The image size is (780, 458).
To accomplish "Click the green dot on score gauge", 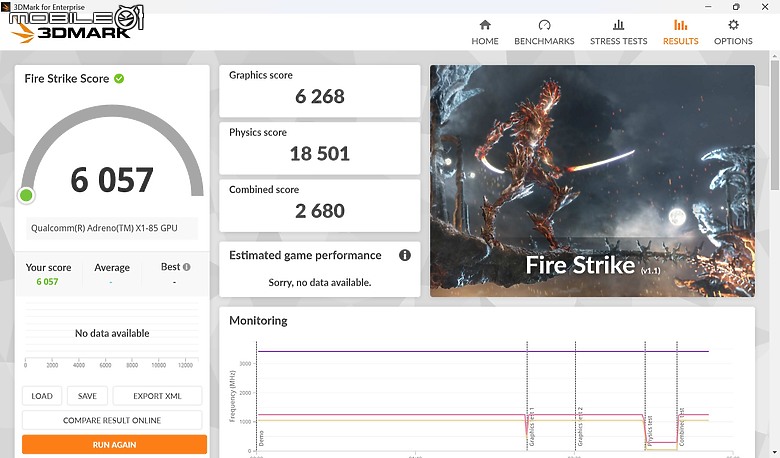I will tap(26, 195).
